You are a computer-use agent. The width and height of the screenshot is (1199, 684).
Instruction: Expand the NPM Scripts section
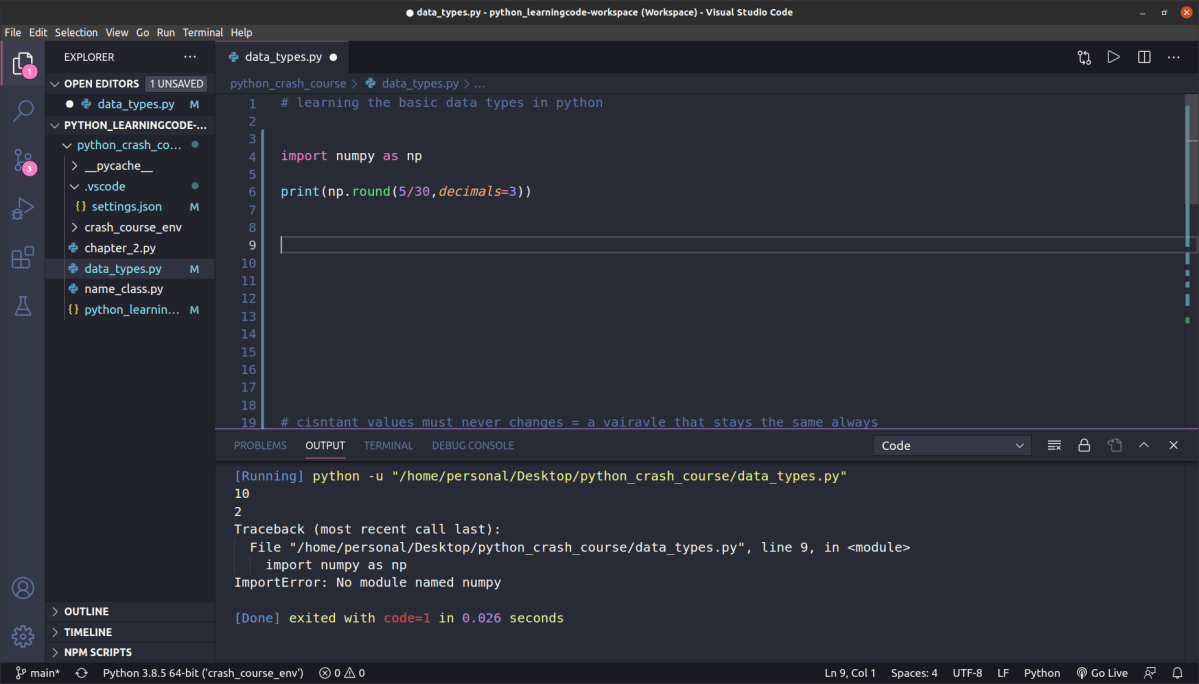tap(130, 653)
